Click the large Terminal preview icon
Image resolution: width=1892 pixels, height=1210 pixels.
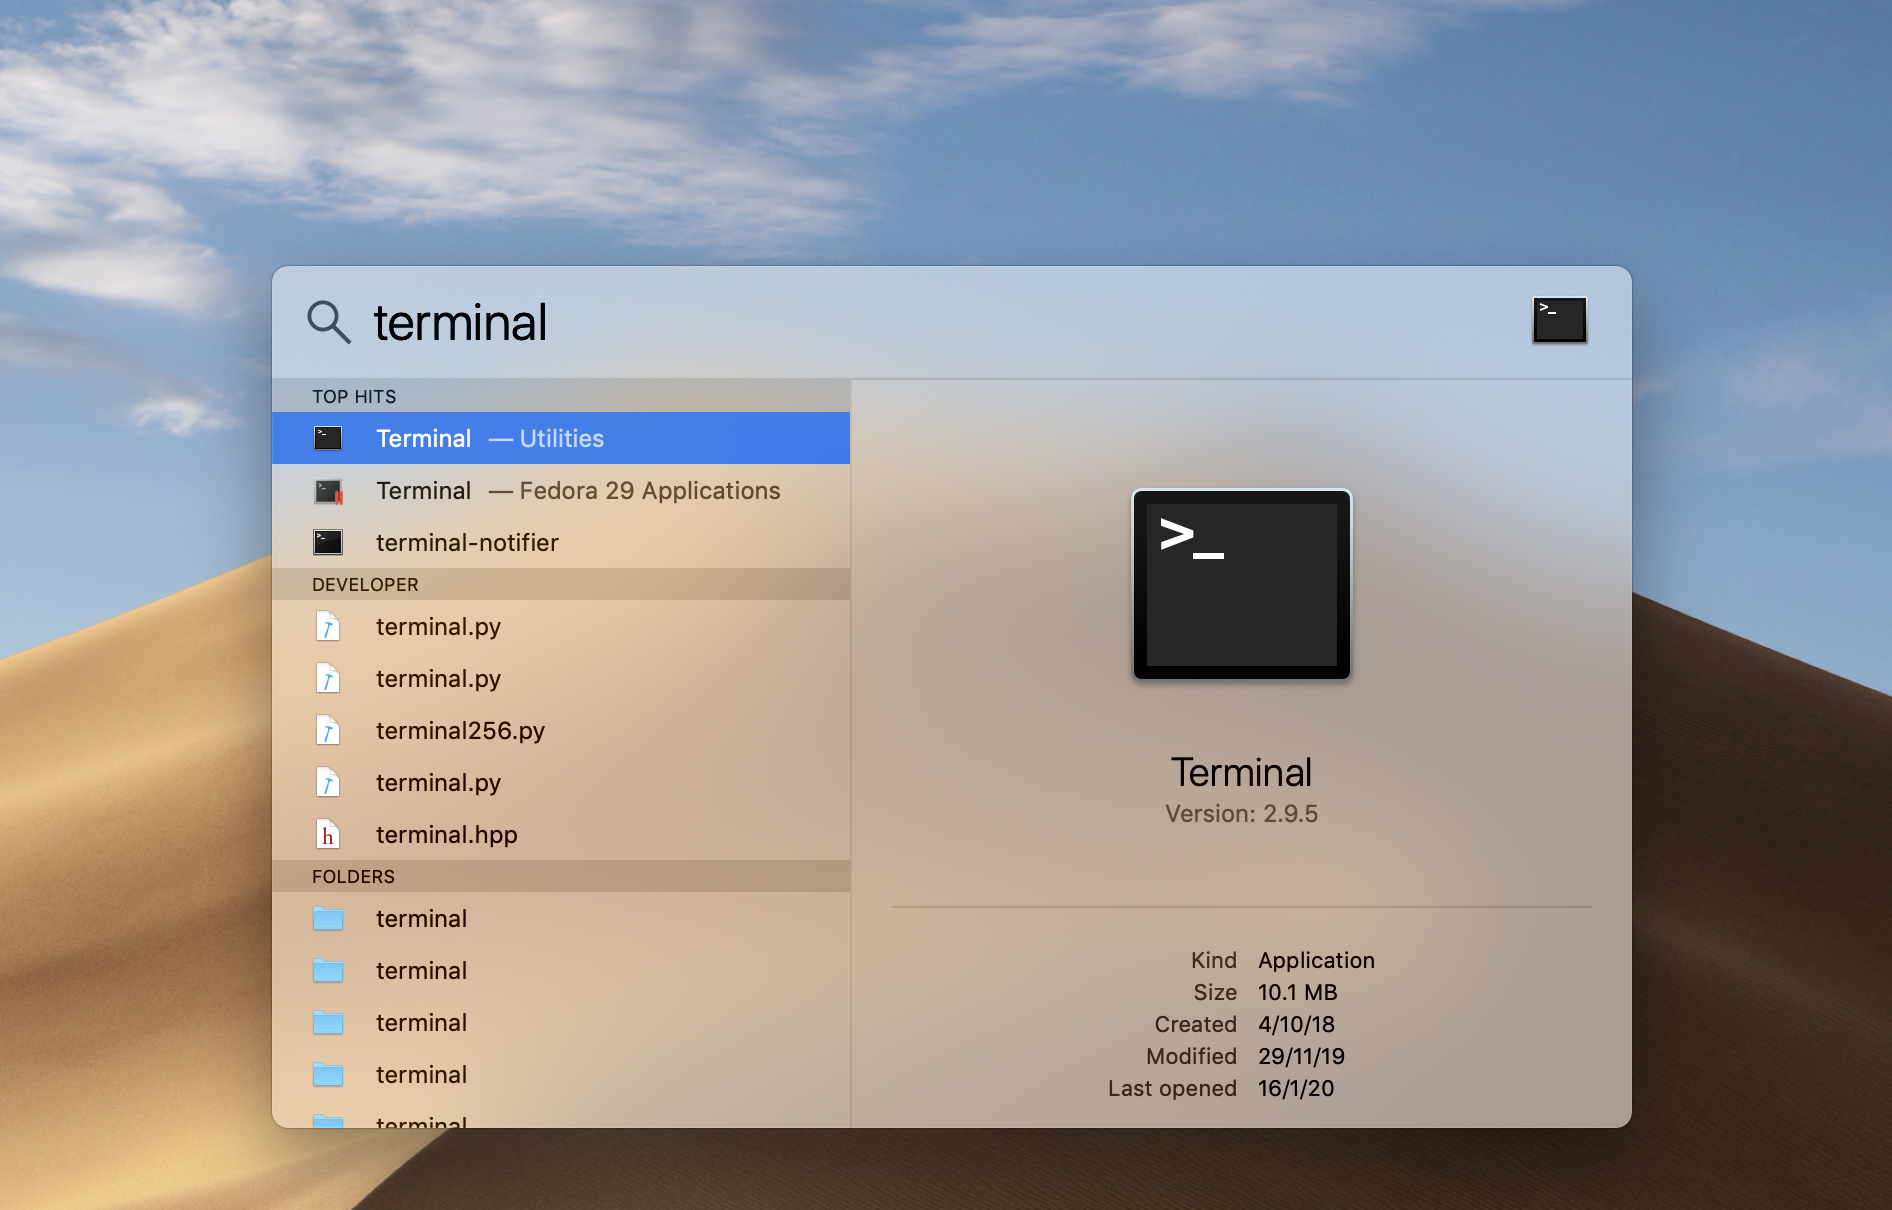click(1241, 584)
